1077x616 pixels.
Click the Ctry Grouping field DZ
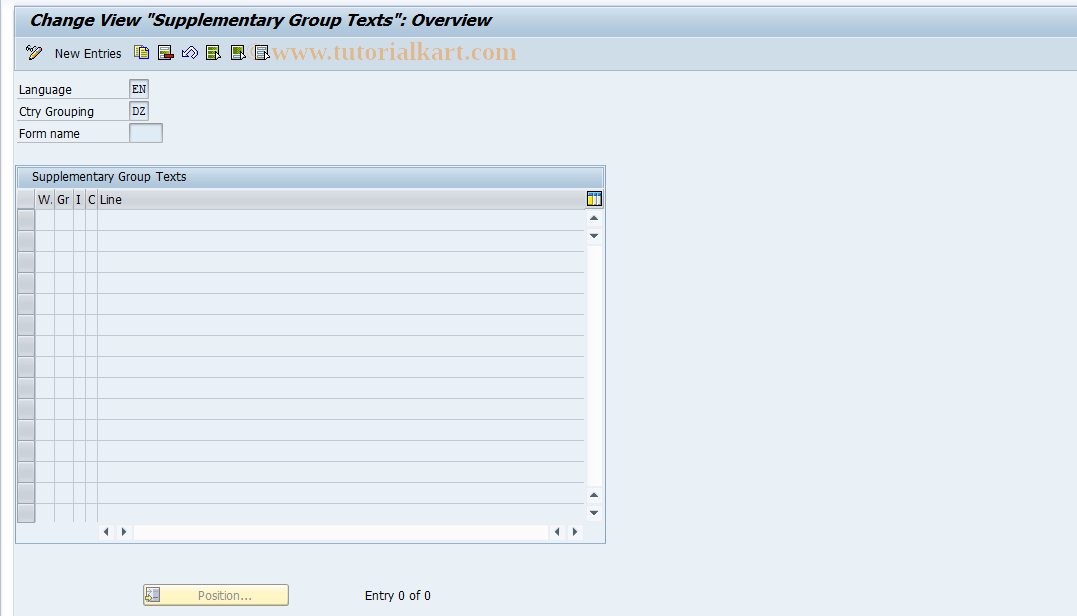pos(139,111)
